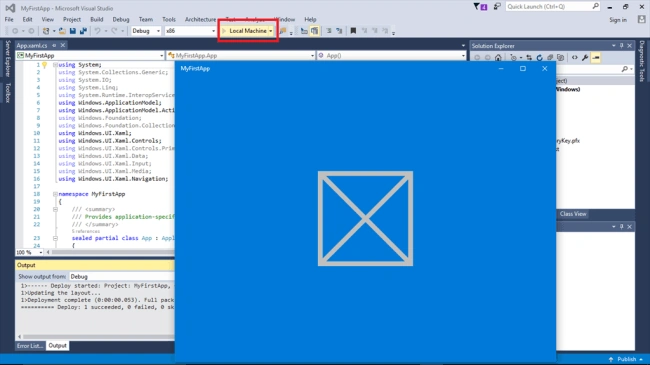Collapse the namespace MyFirstApp block

pos(55,194)
